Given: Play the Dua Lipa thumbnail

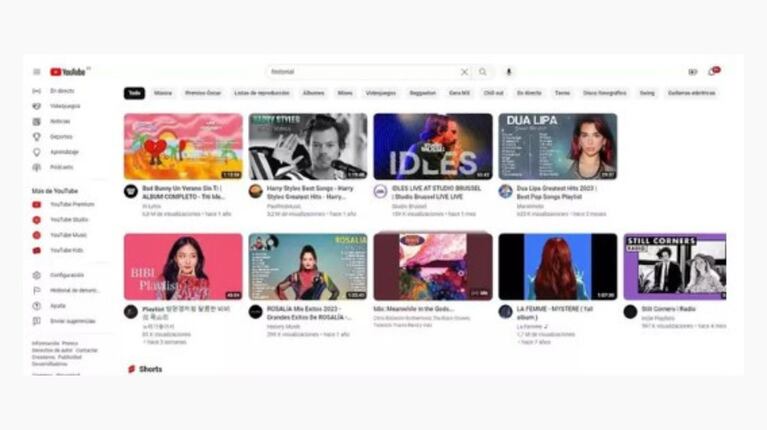Looking at the screenshot, I should click(x=558, y=147).
